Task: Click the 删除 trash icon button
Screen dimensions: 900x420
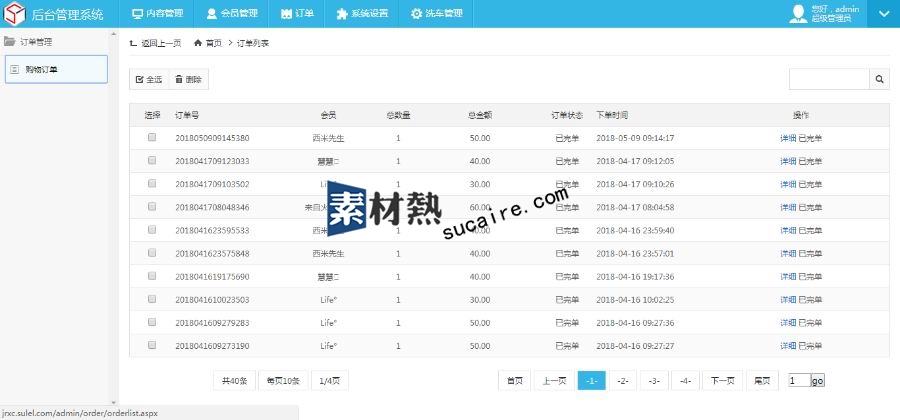Action: tap(187, 79)
